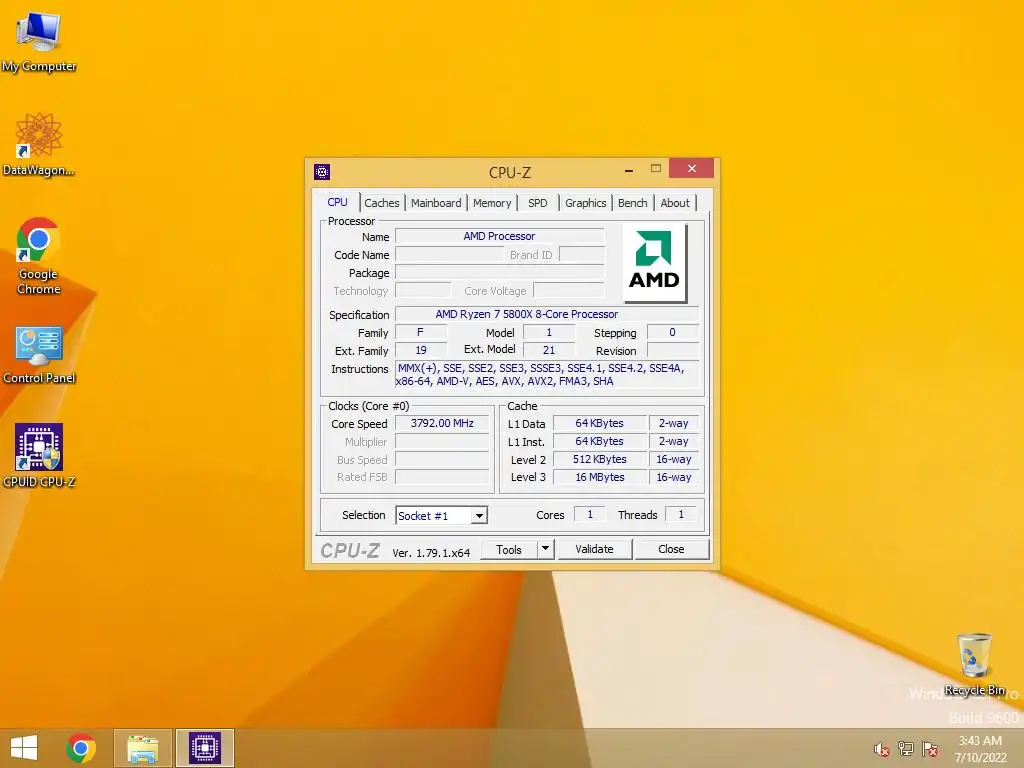Click the L1 Data 2-way associativity value

click(x=673, y=423)
